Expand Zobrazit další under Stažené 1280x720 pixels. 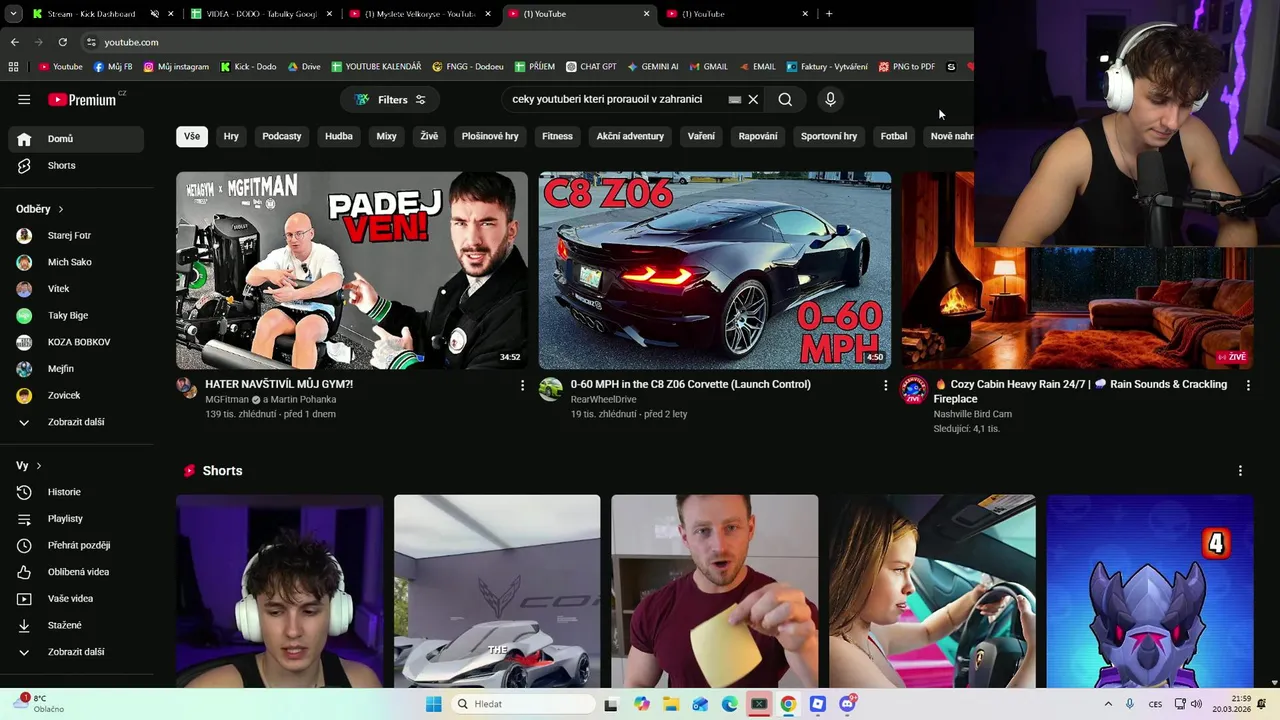(x=76, y=652)
